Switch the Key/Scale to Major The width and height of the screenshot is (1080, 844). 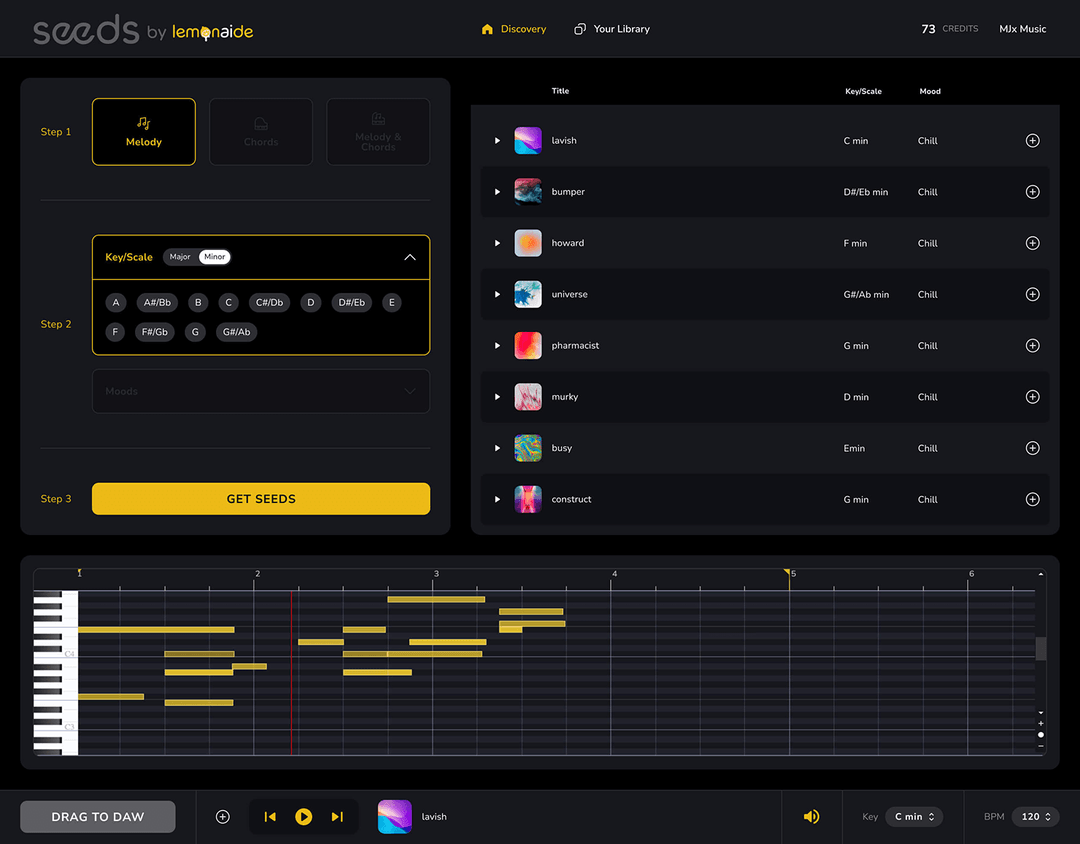click(180, 256)
